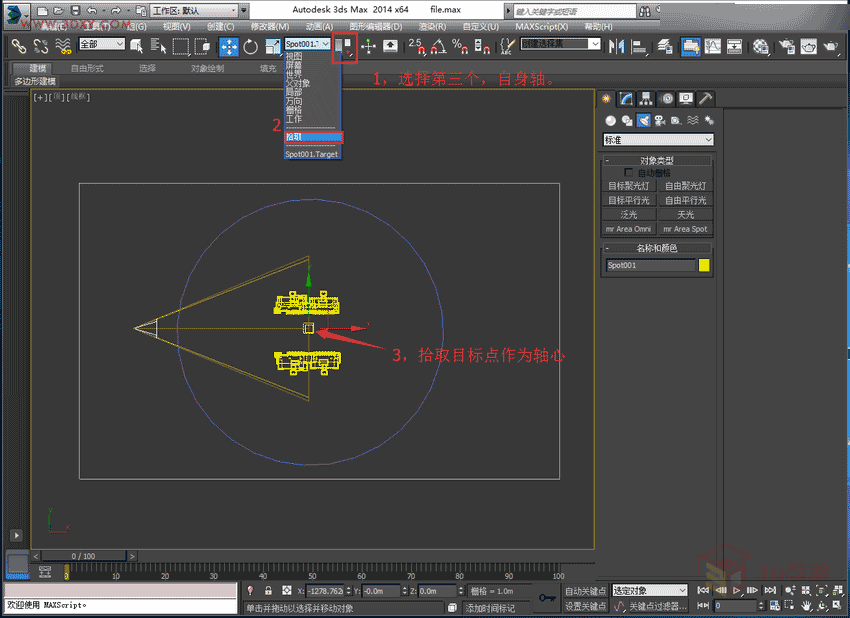The width and height of the screenshot is (850, 618).
Task: Enable the 自动栅格 checkbox
Action: (629, 173)
